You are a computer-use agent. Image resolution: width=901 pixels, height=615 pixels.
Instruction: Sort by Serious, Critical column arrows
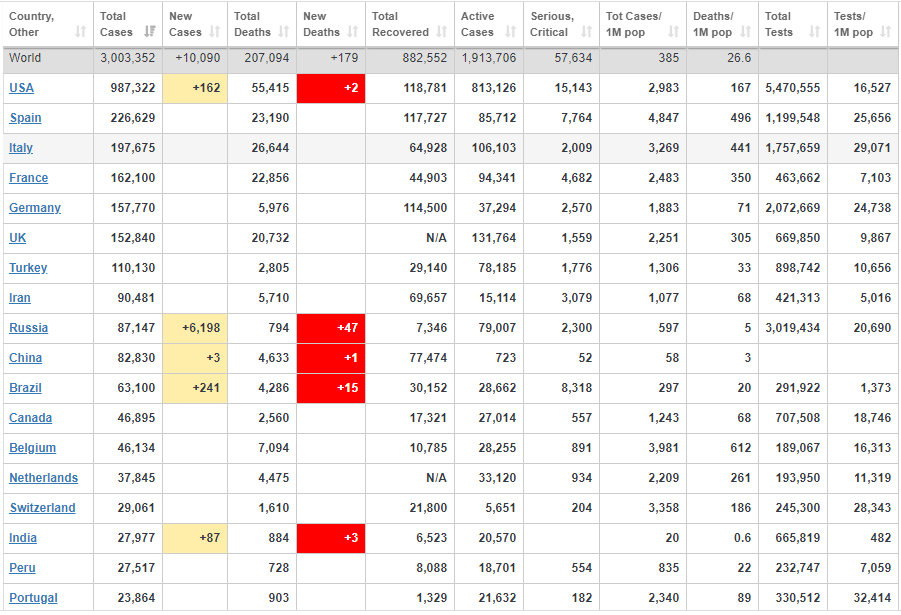[587, 32]
